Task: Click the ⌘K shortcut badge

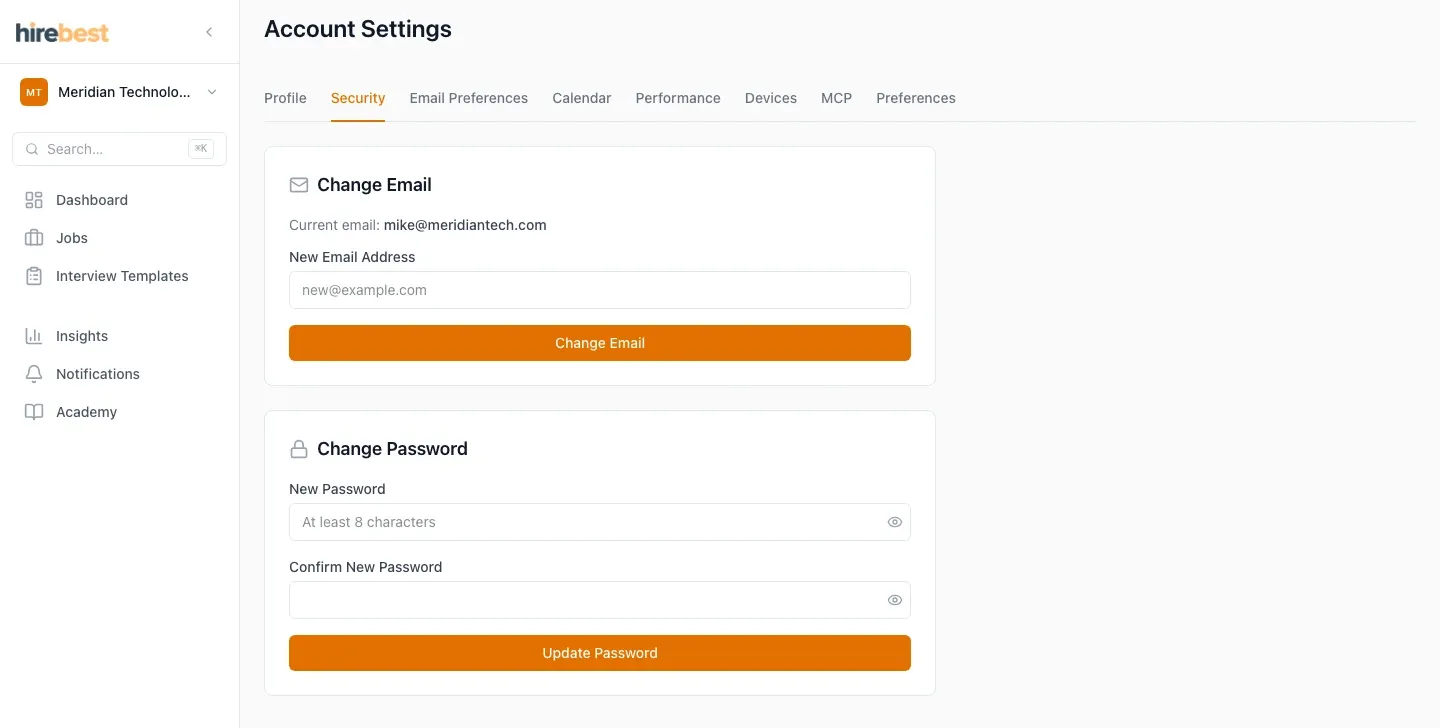Action: [201, 149]
